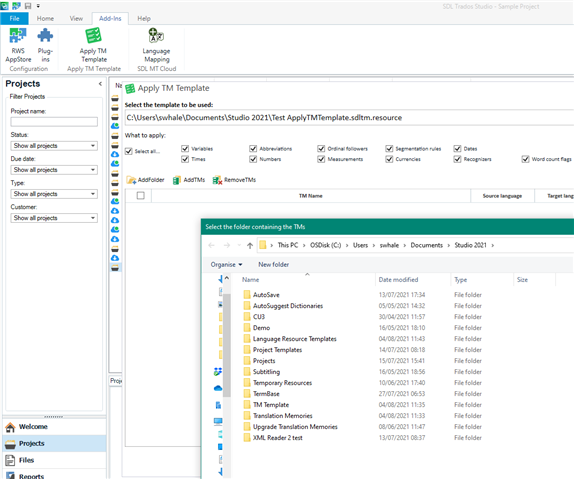Sort by Date modified column
Screen dimensions: 574x479
point(398,280)
